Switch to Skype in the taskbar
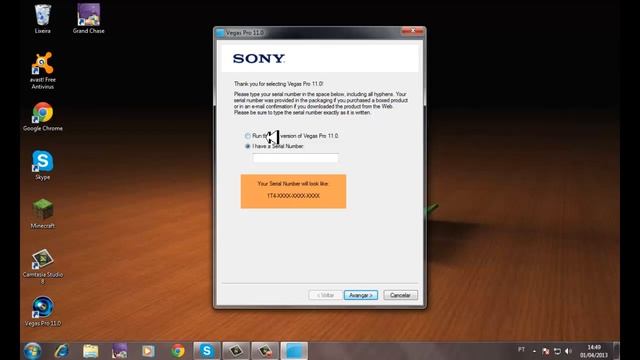 coord(207,351)
